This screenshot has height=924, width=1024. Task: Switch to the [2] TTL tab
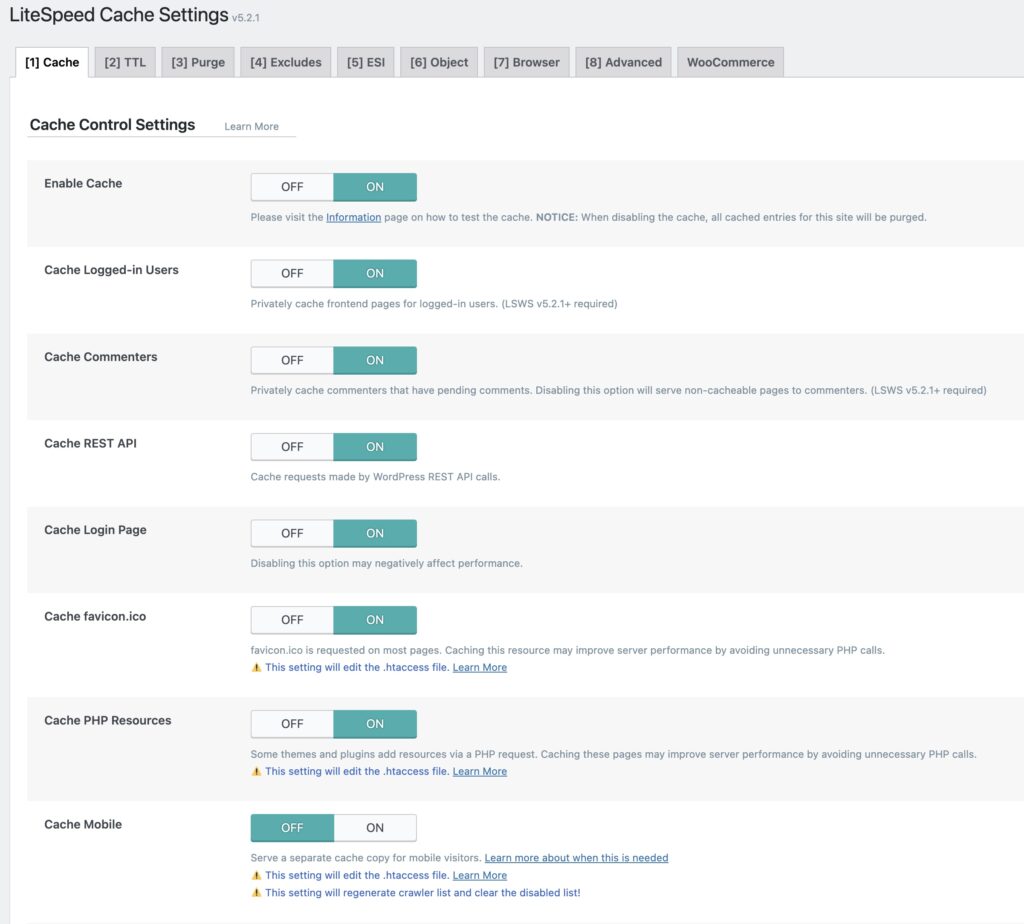[x=125, y=63]
